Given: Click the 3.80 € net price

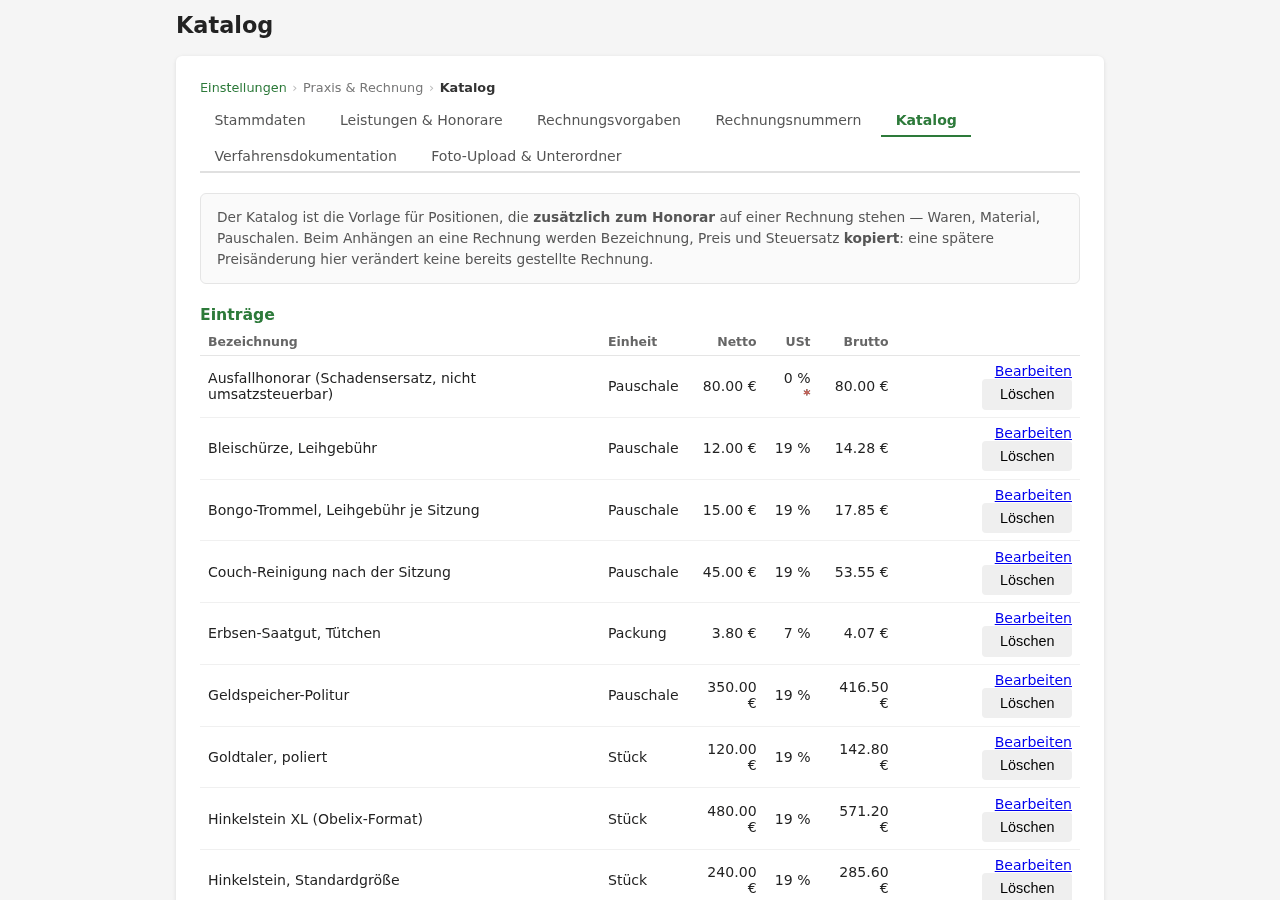Looking at the screenshot, I should coord(734,633).
